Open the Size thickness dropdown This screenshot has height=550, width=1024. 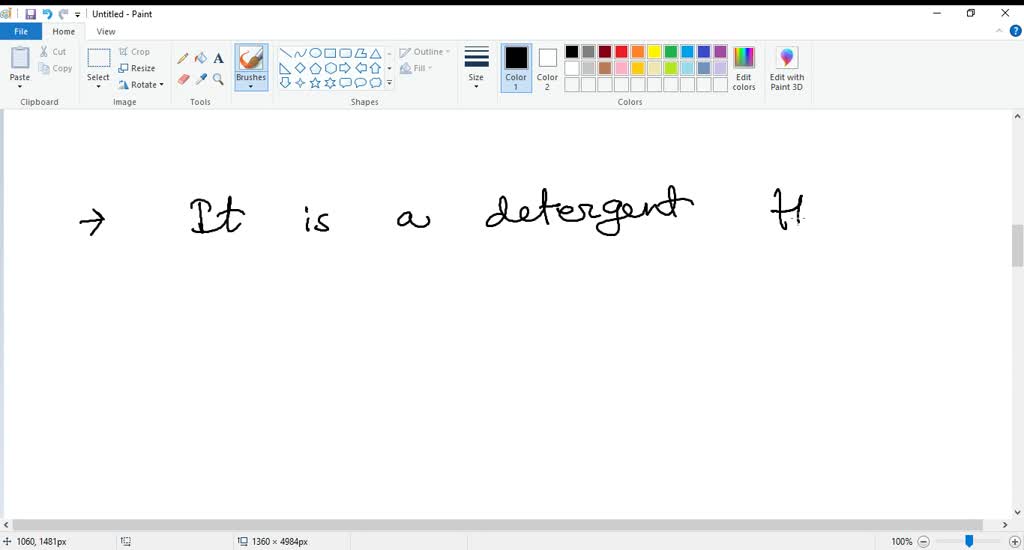(476, 67)
